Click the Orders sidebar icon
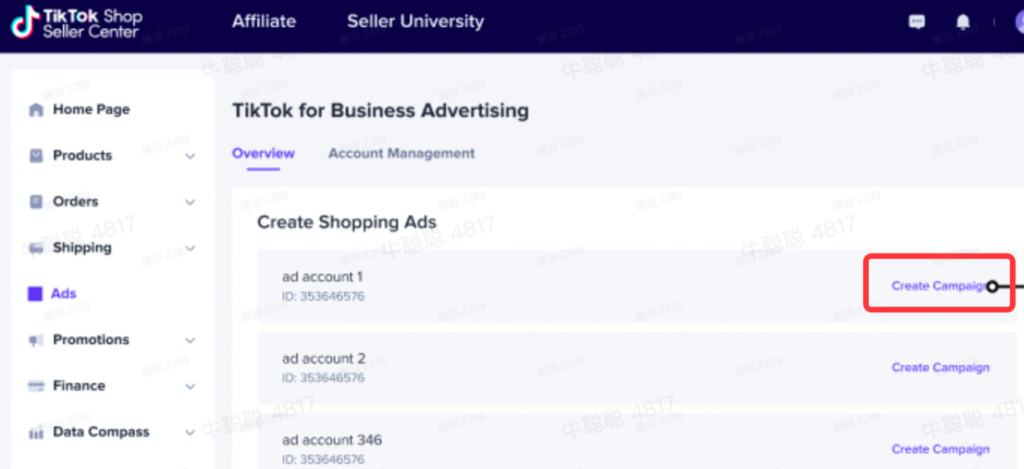1024x469 pixels. point(36,202)
